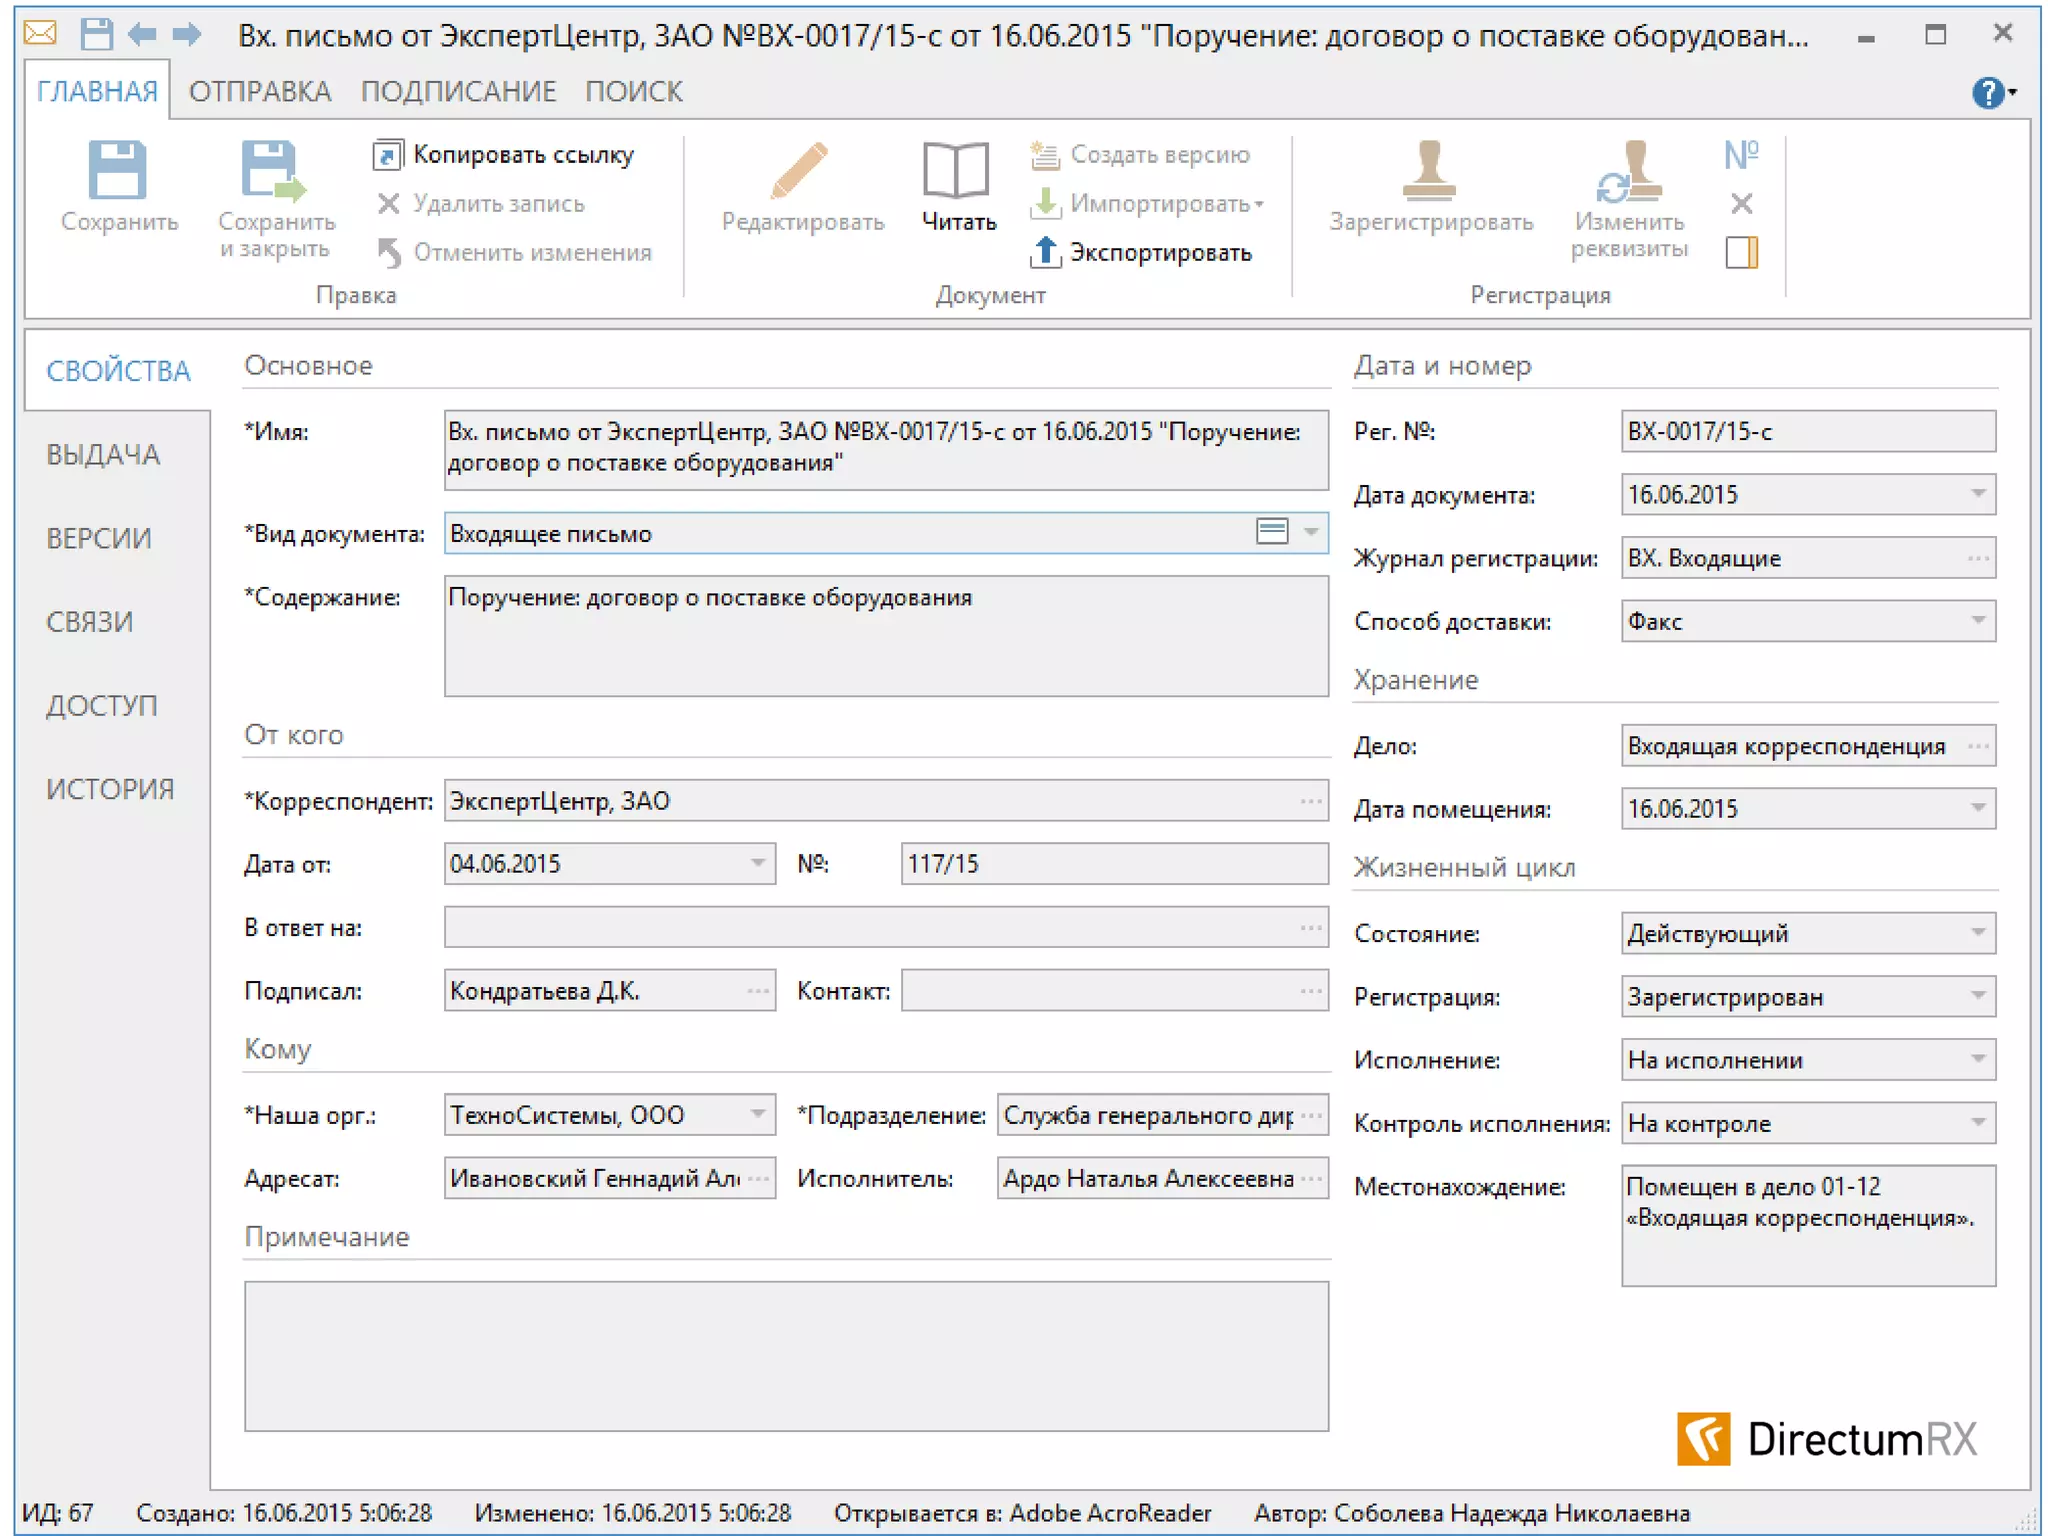Expand the Состояние dropdown
This screenshot has width=2048, height=1536.
(x=1977, y=933)
